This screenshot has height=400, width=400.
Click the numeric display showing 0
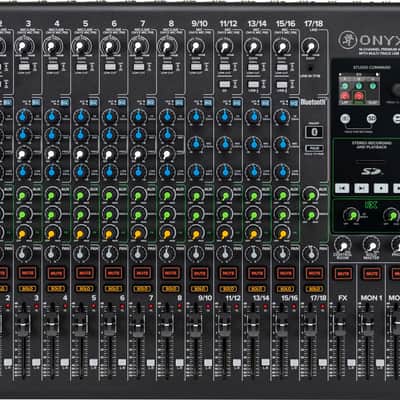314,132
